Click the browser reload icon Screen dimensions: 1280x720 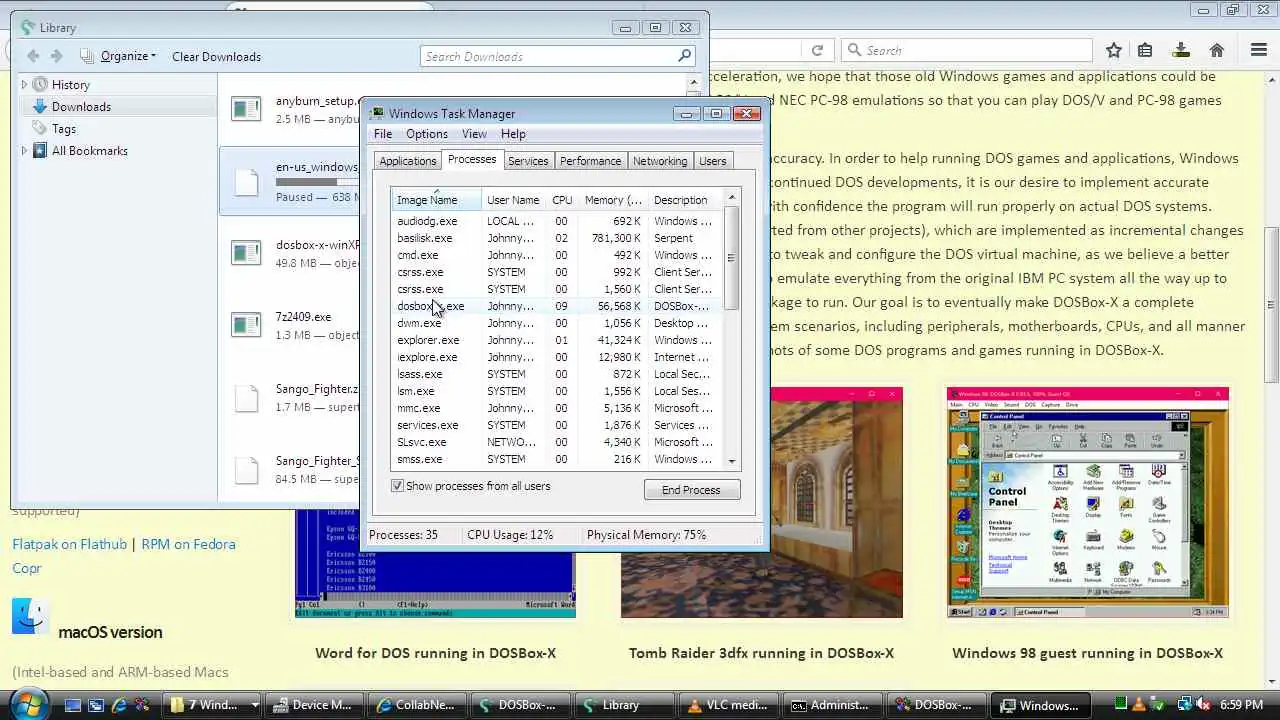pos(817,50)
